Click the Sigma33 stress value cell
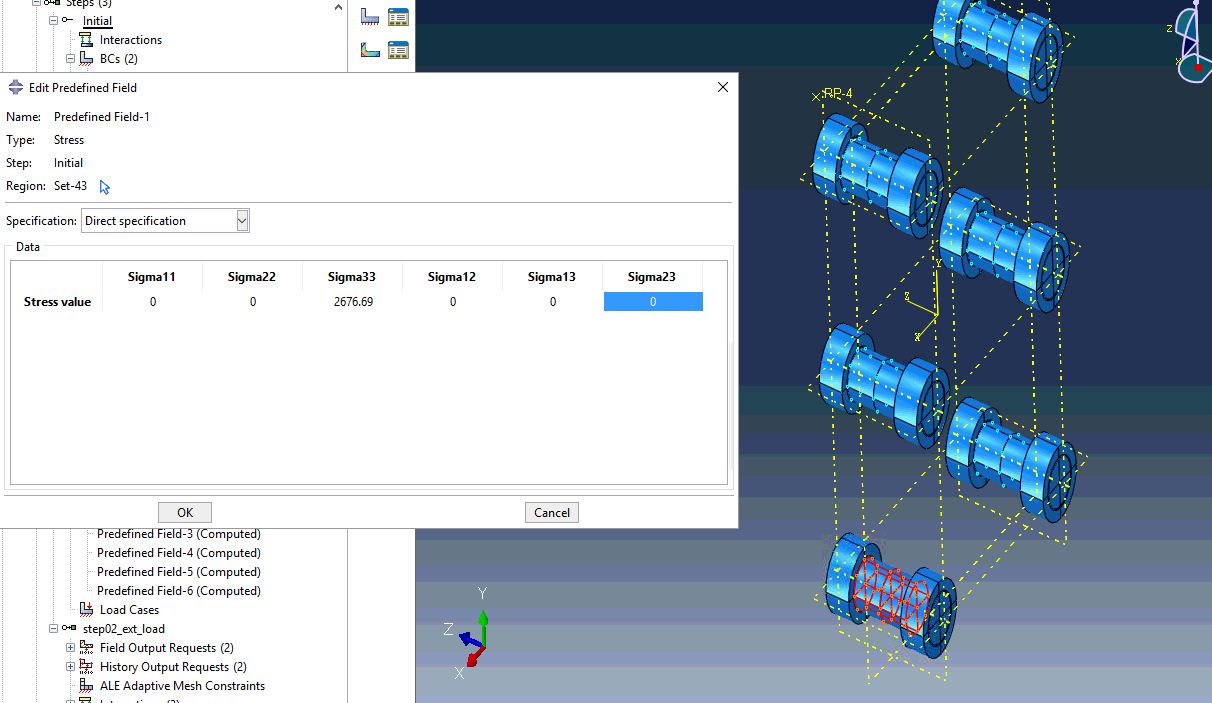 pyautogui.click(x=352, y=302)
